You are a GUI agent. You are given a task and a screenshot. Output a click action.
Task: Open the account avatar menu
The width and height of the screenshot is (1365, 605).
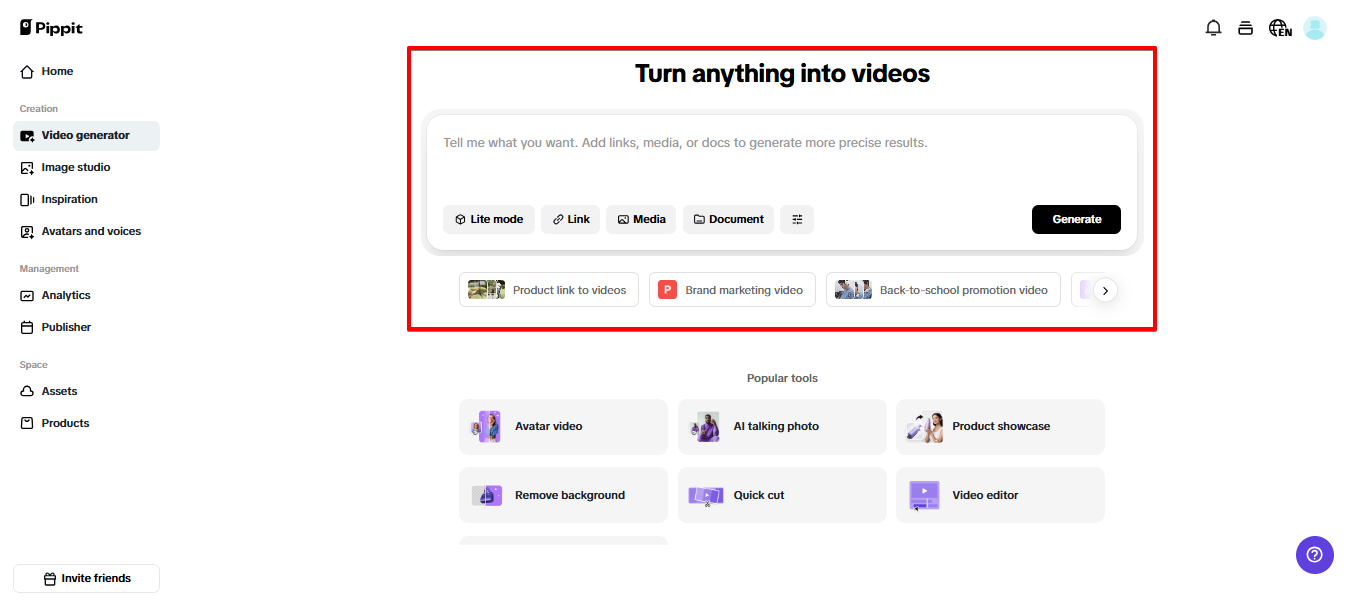coord(1314,27)
